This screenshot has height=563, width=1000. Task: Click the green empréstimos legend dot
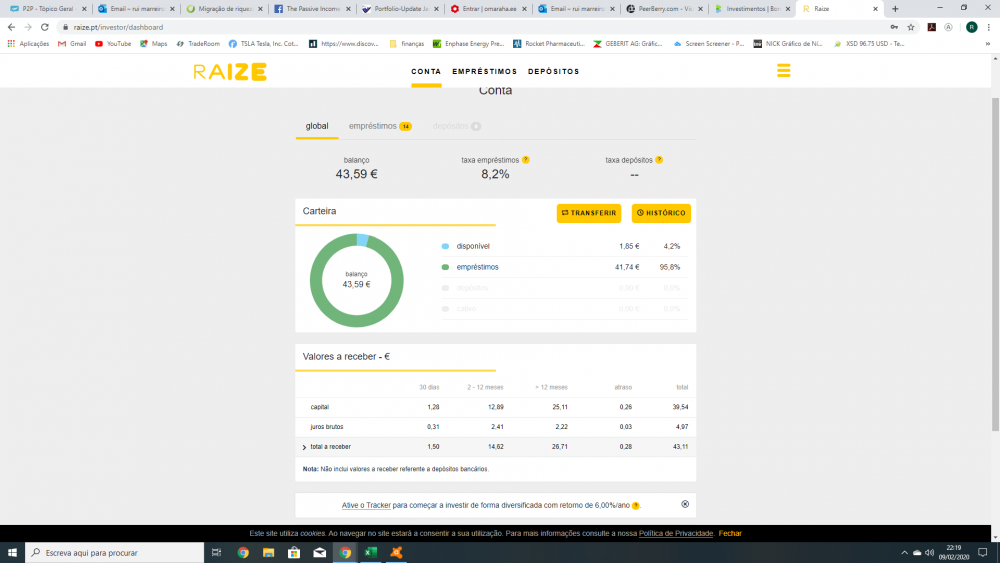445,267
